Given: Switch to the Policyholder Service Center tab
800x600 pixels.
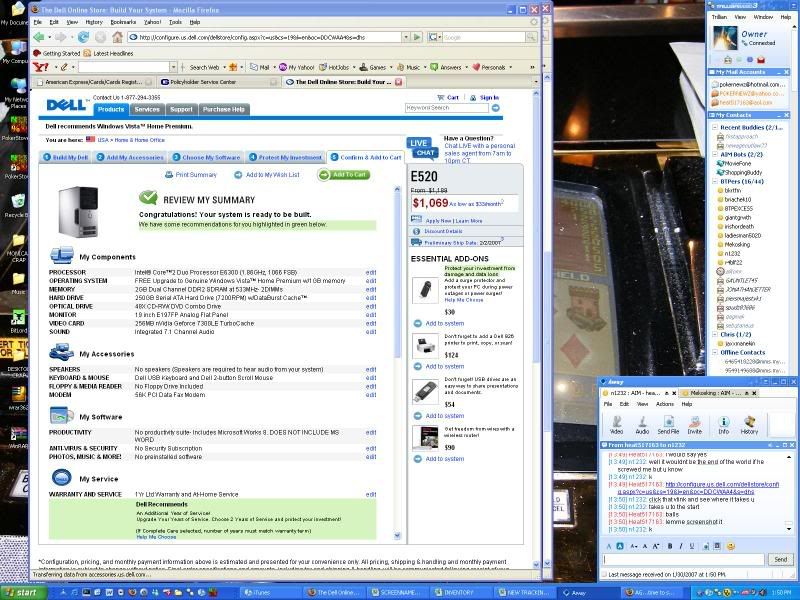Looking at the screenshot, I should point(219,82).
